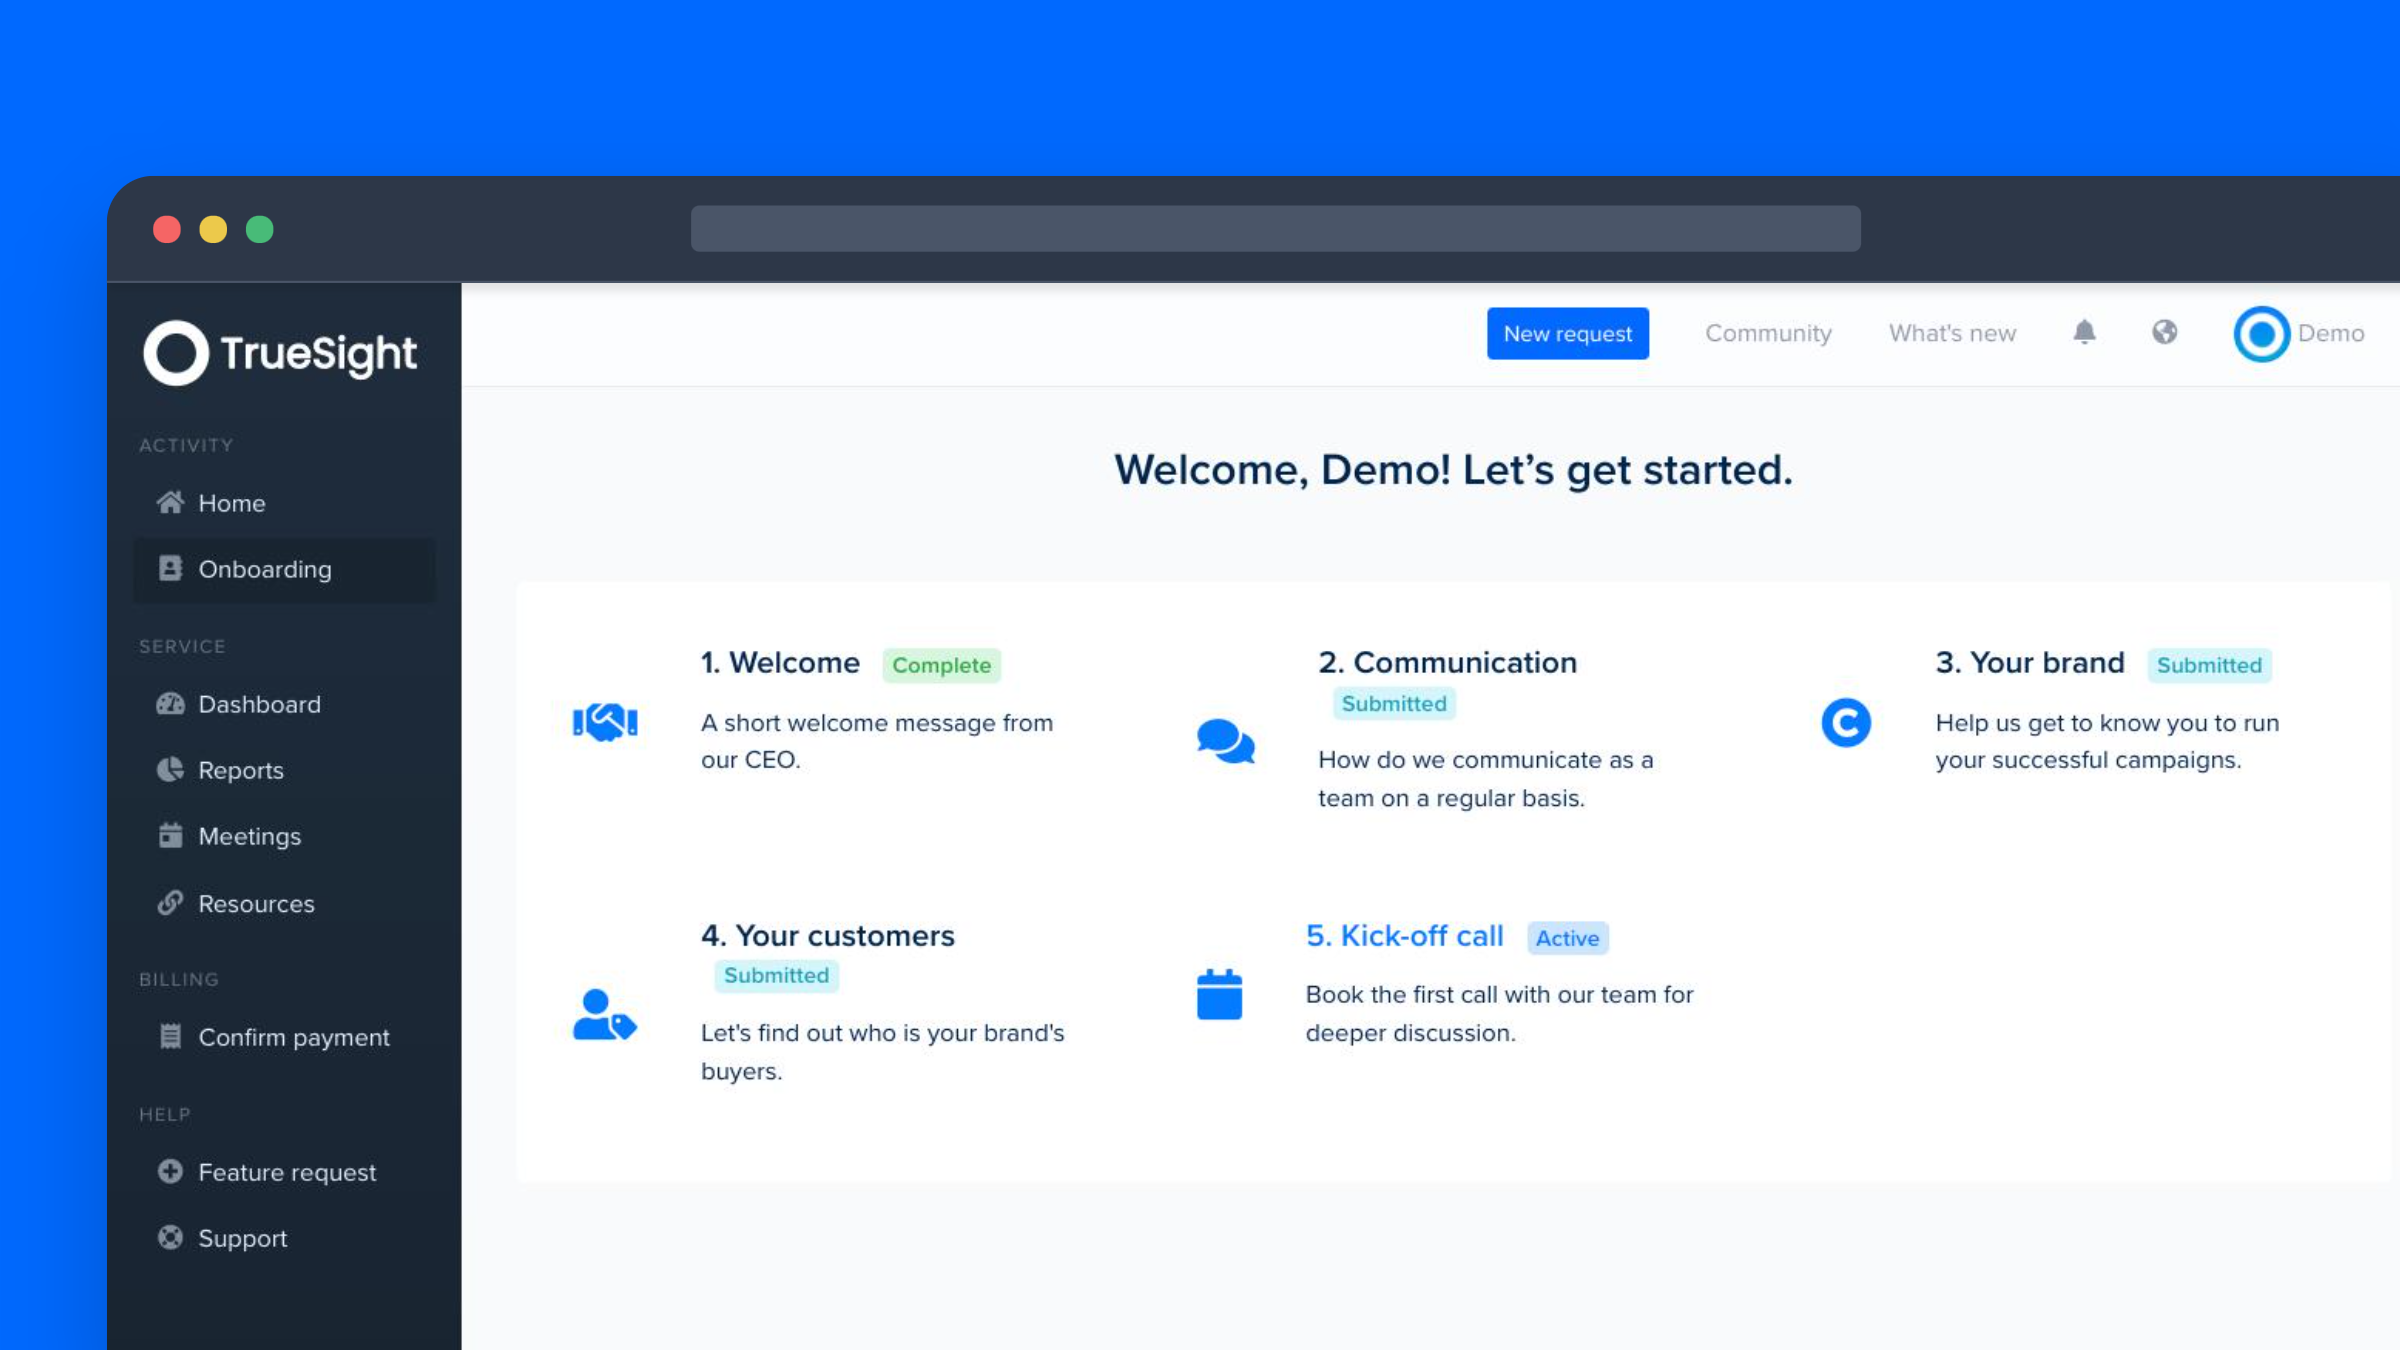Click the yellow minimize window button
This screenshot has height=1350, width=2400.
point(213,229)
